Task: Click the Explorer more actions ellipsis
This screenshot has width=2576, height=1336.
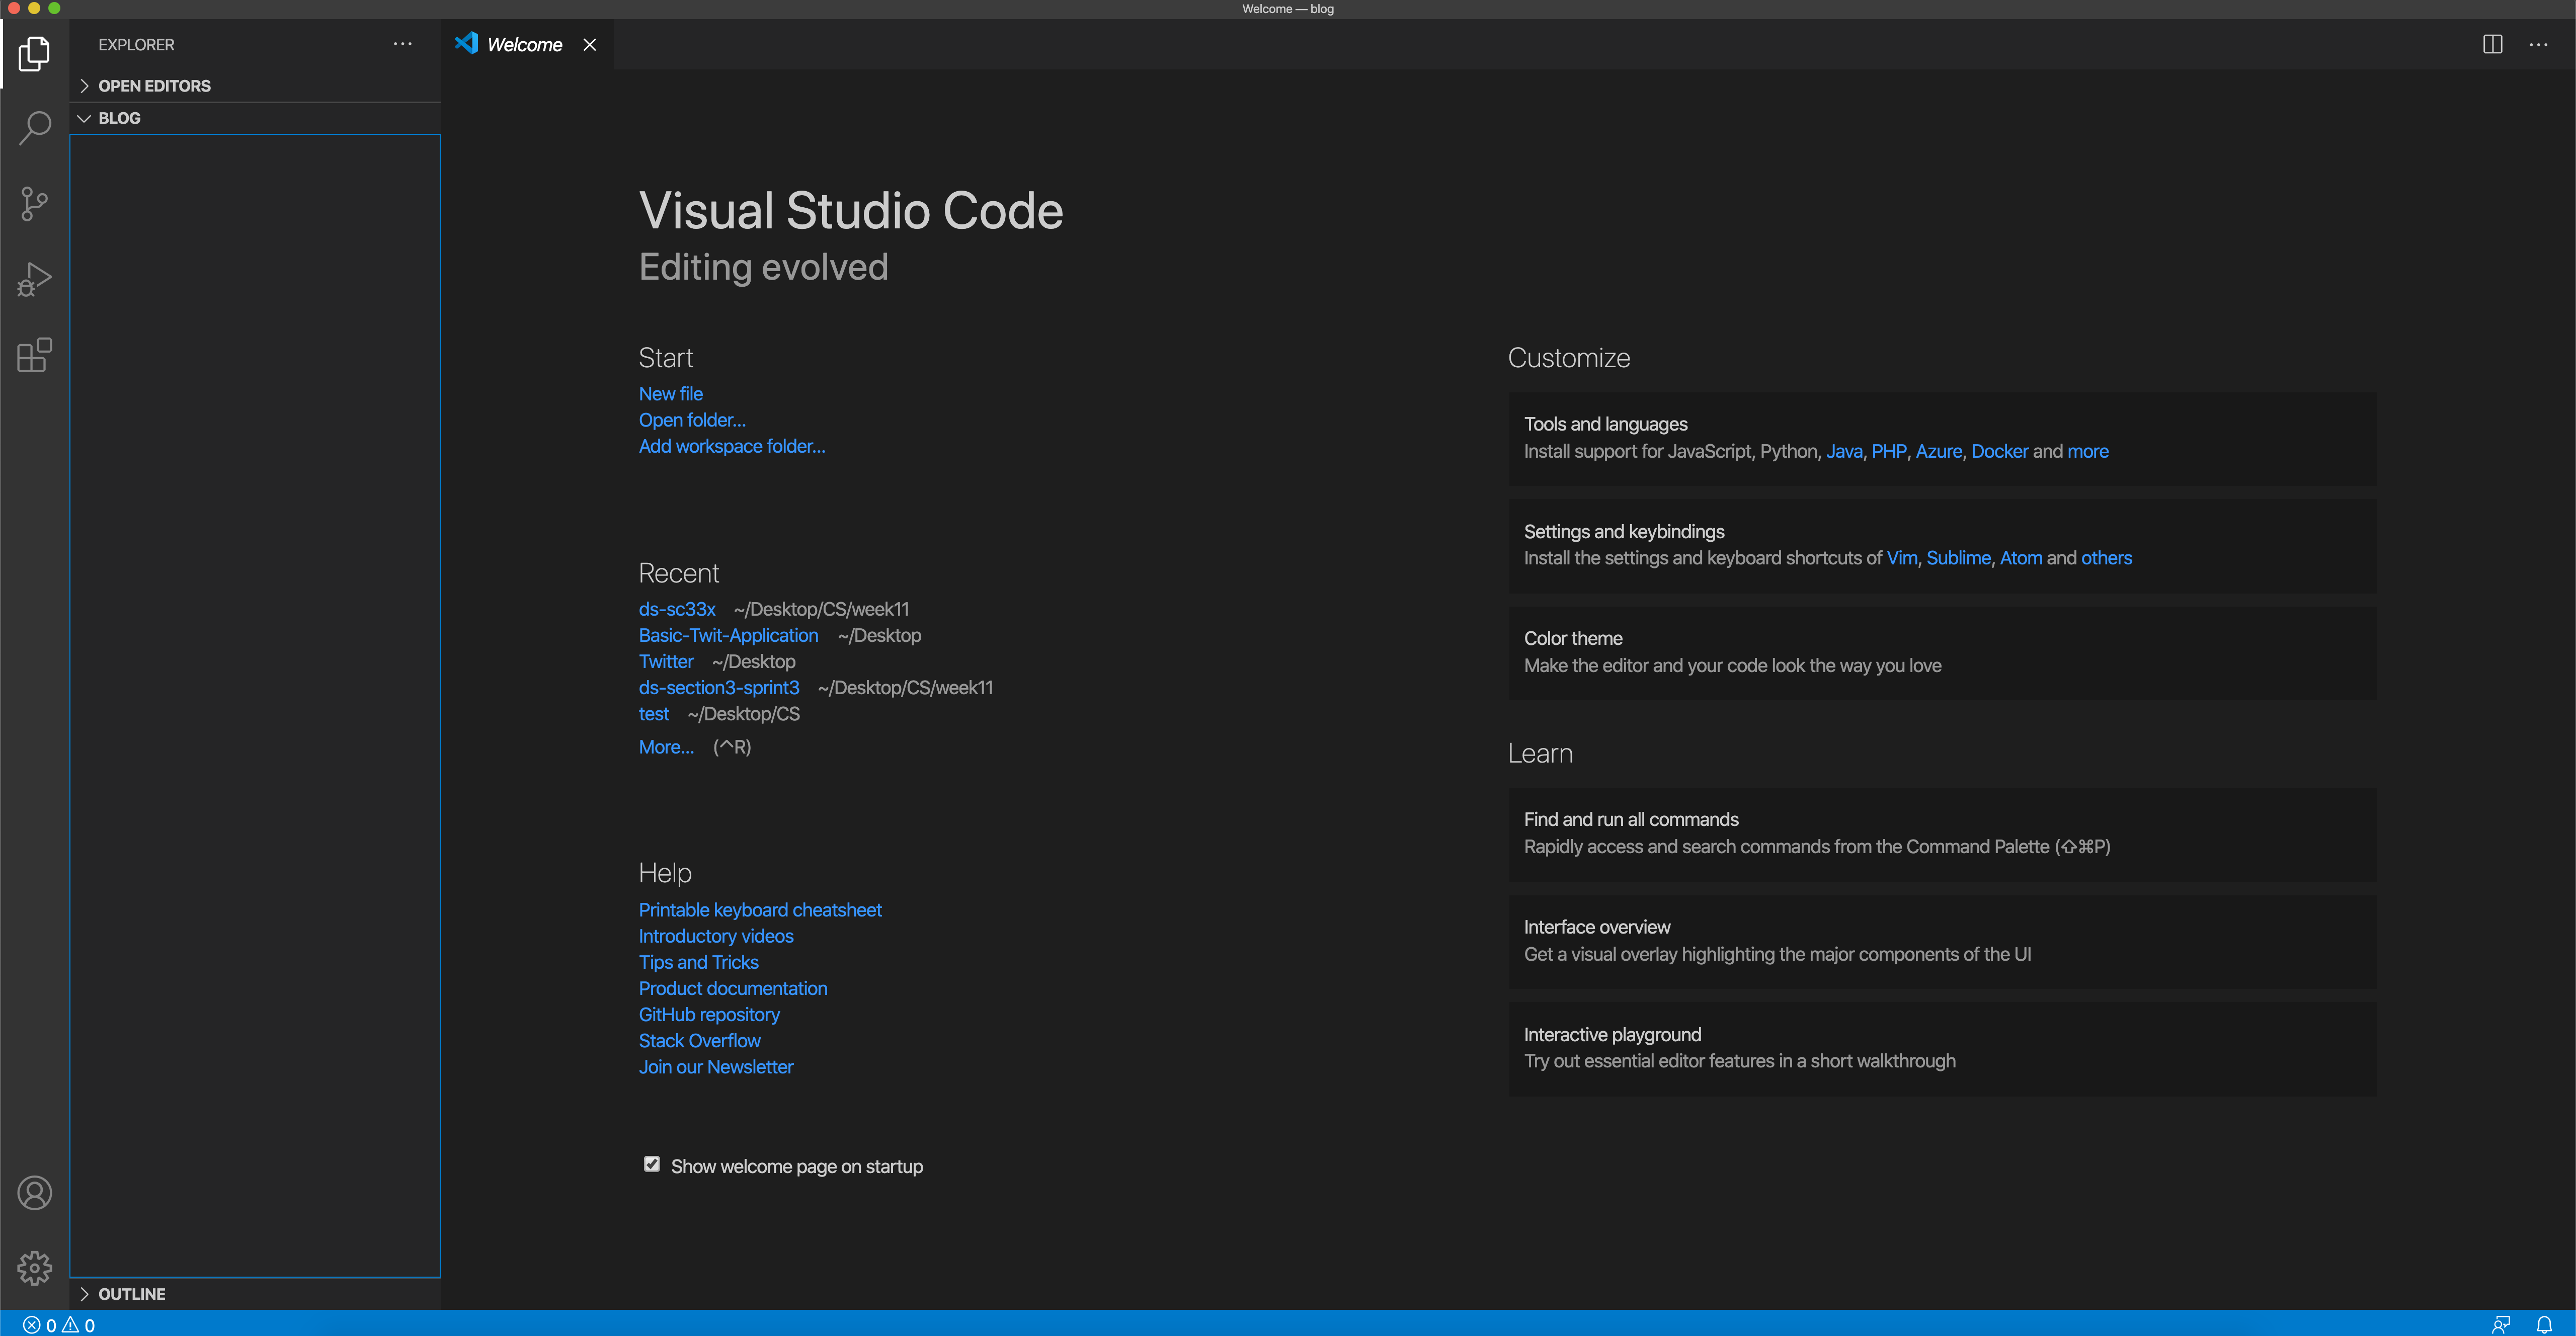Action: [x=402, y=44]
